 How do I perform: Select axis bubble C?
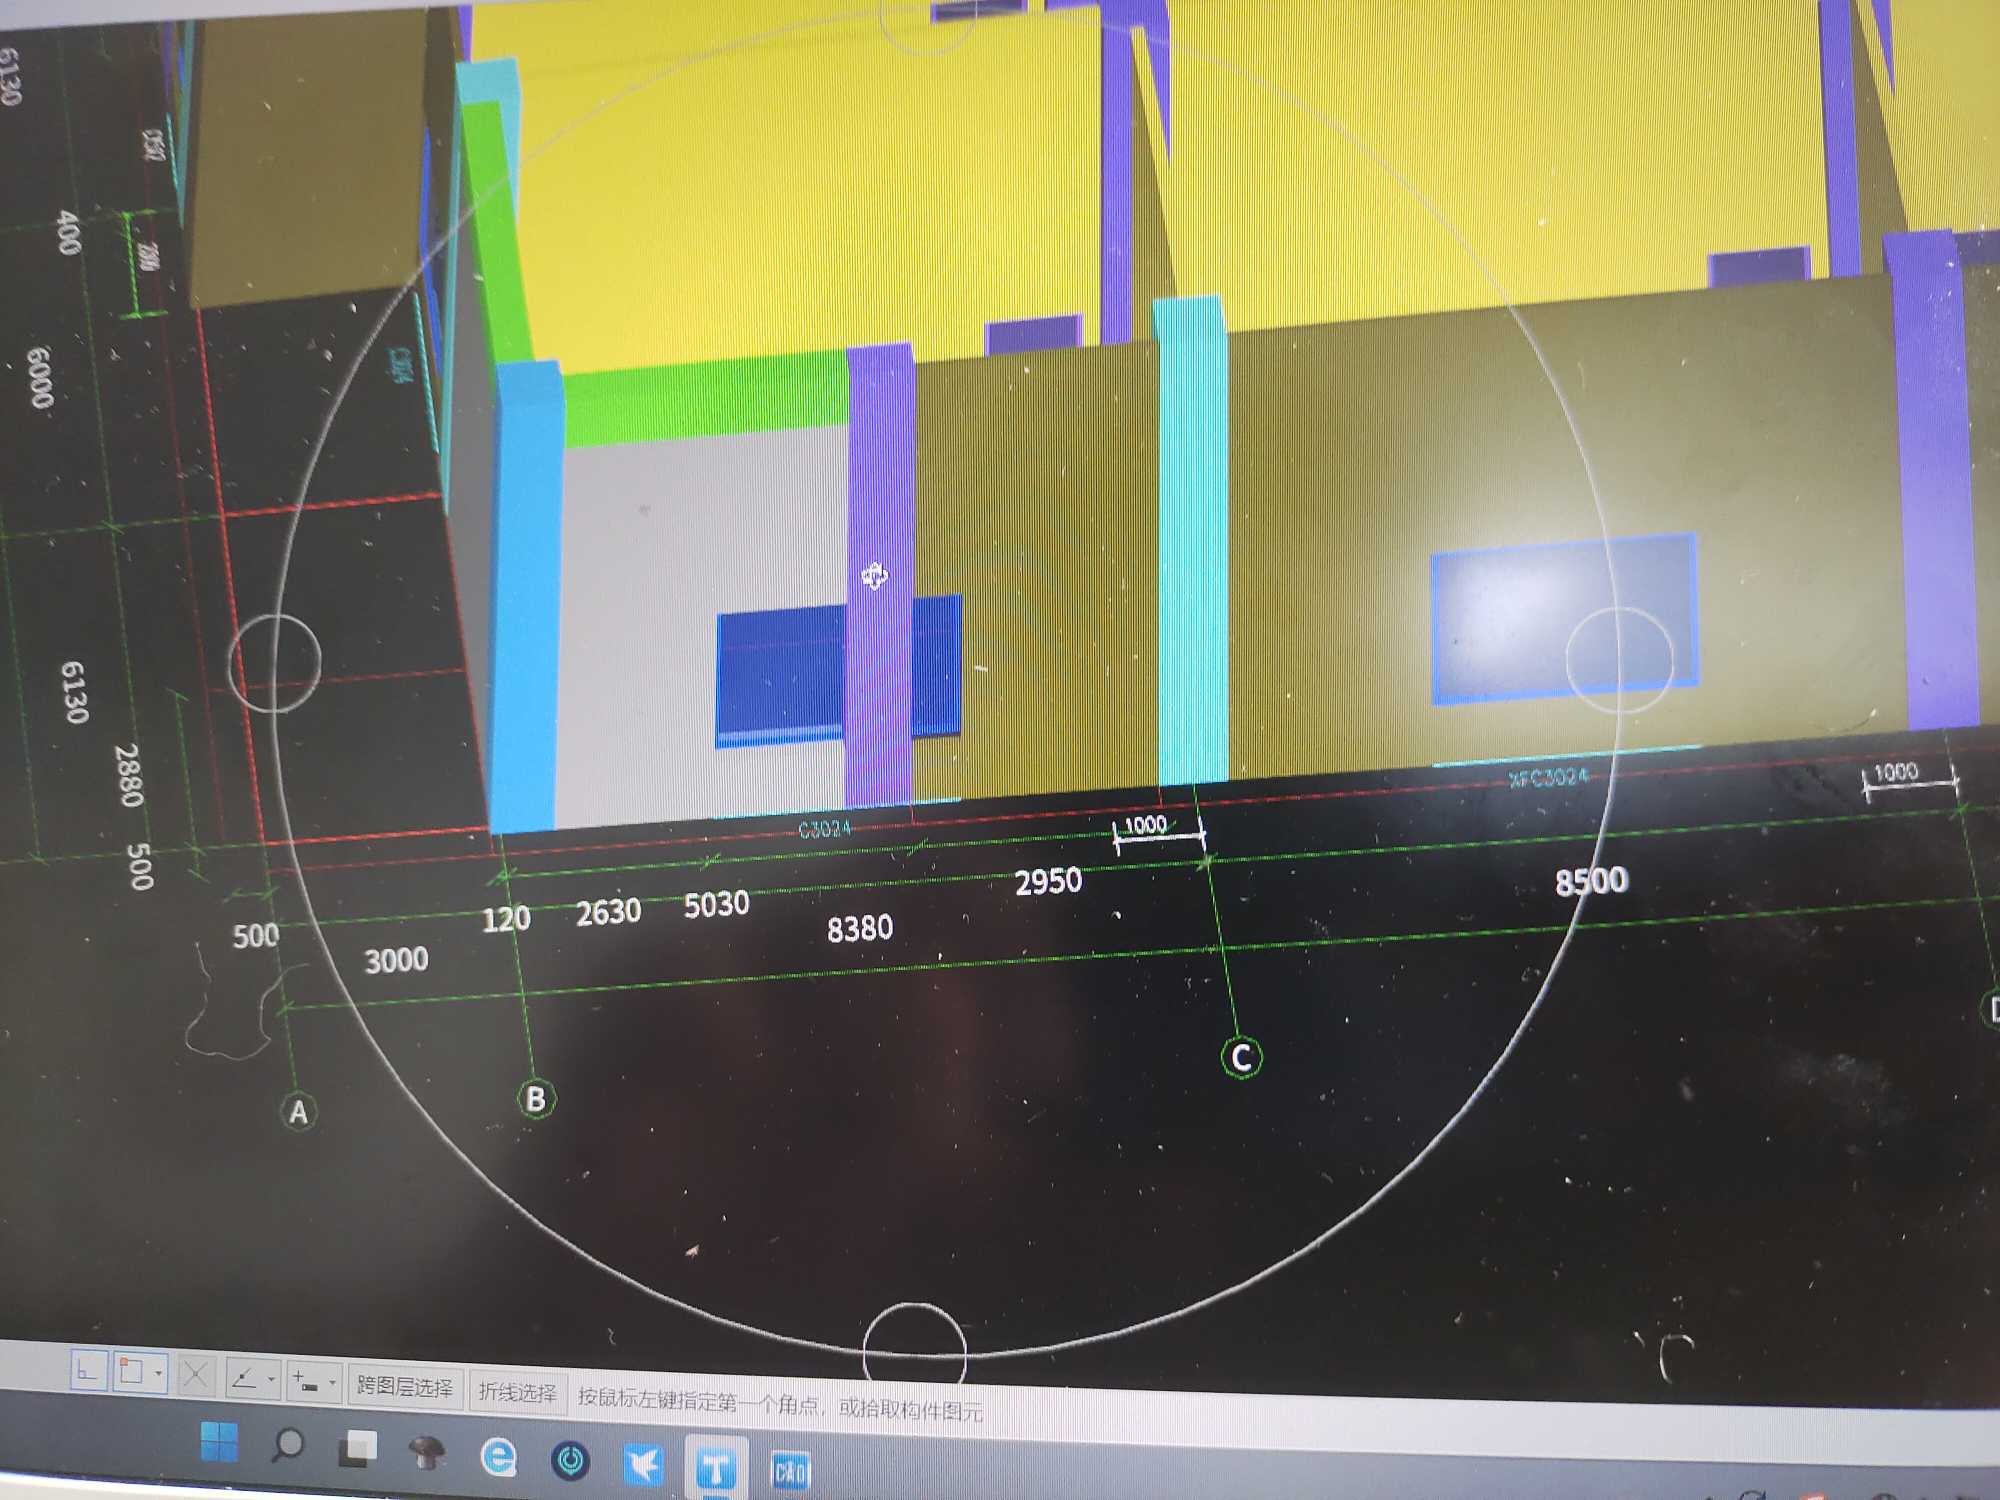[x=1242, y=1057]
